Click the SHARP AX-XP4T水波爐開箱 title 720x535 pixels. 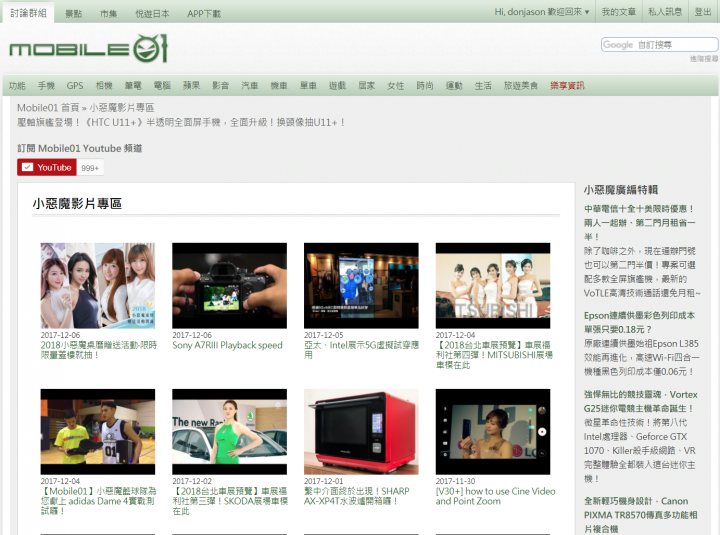[357, 496]
